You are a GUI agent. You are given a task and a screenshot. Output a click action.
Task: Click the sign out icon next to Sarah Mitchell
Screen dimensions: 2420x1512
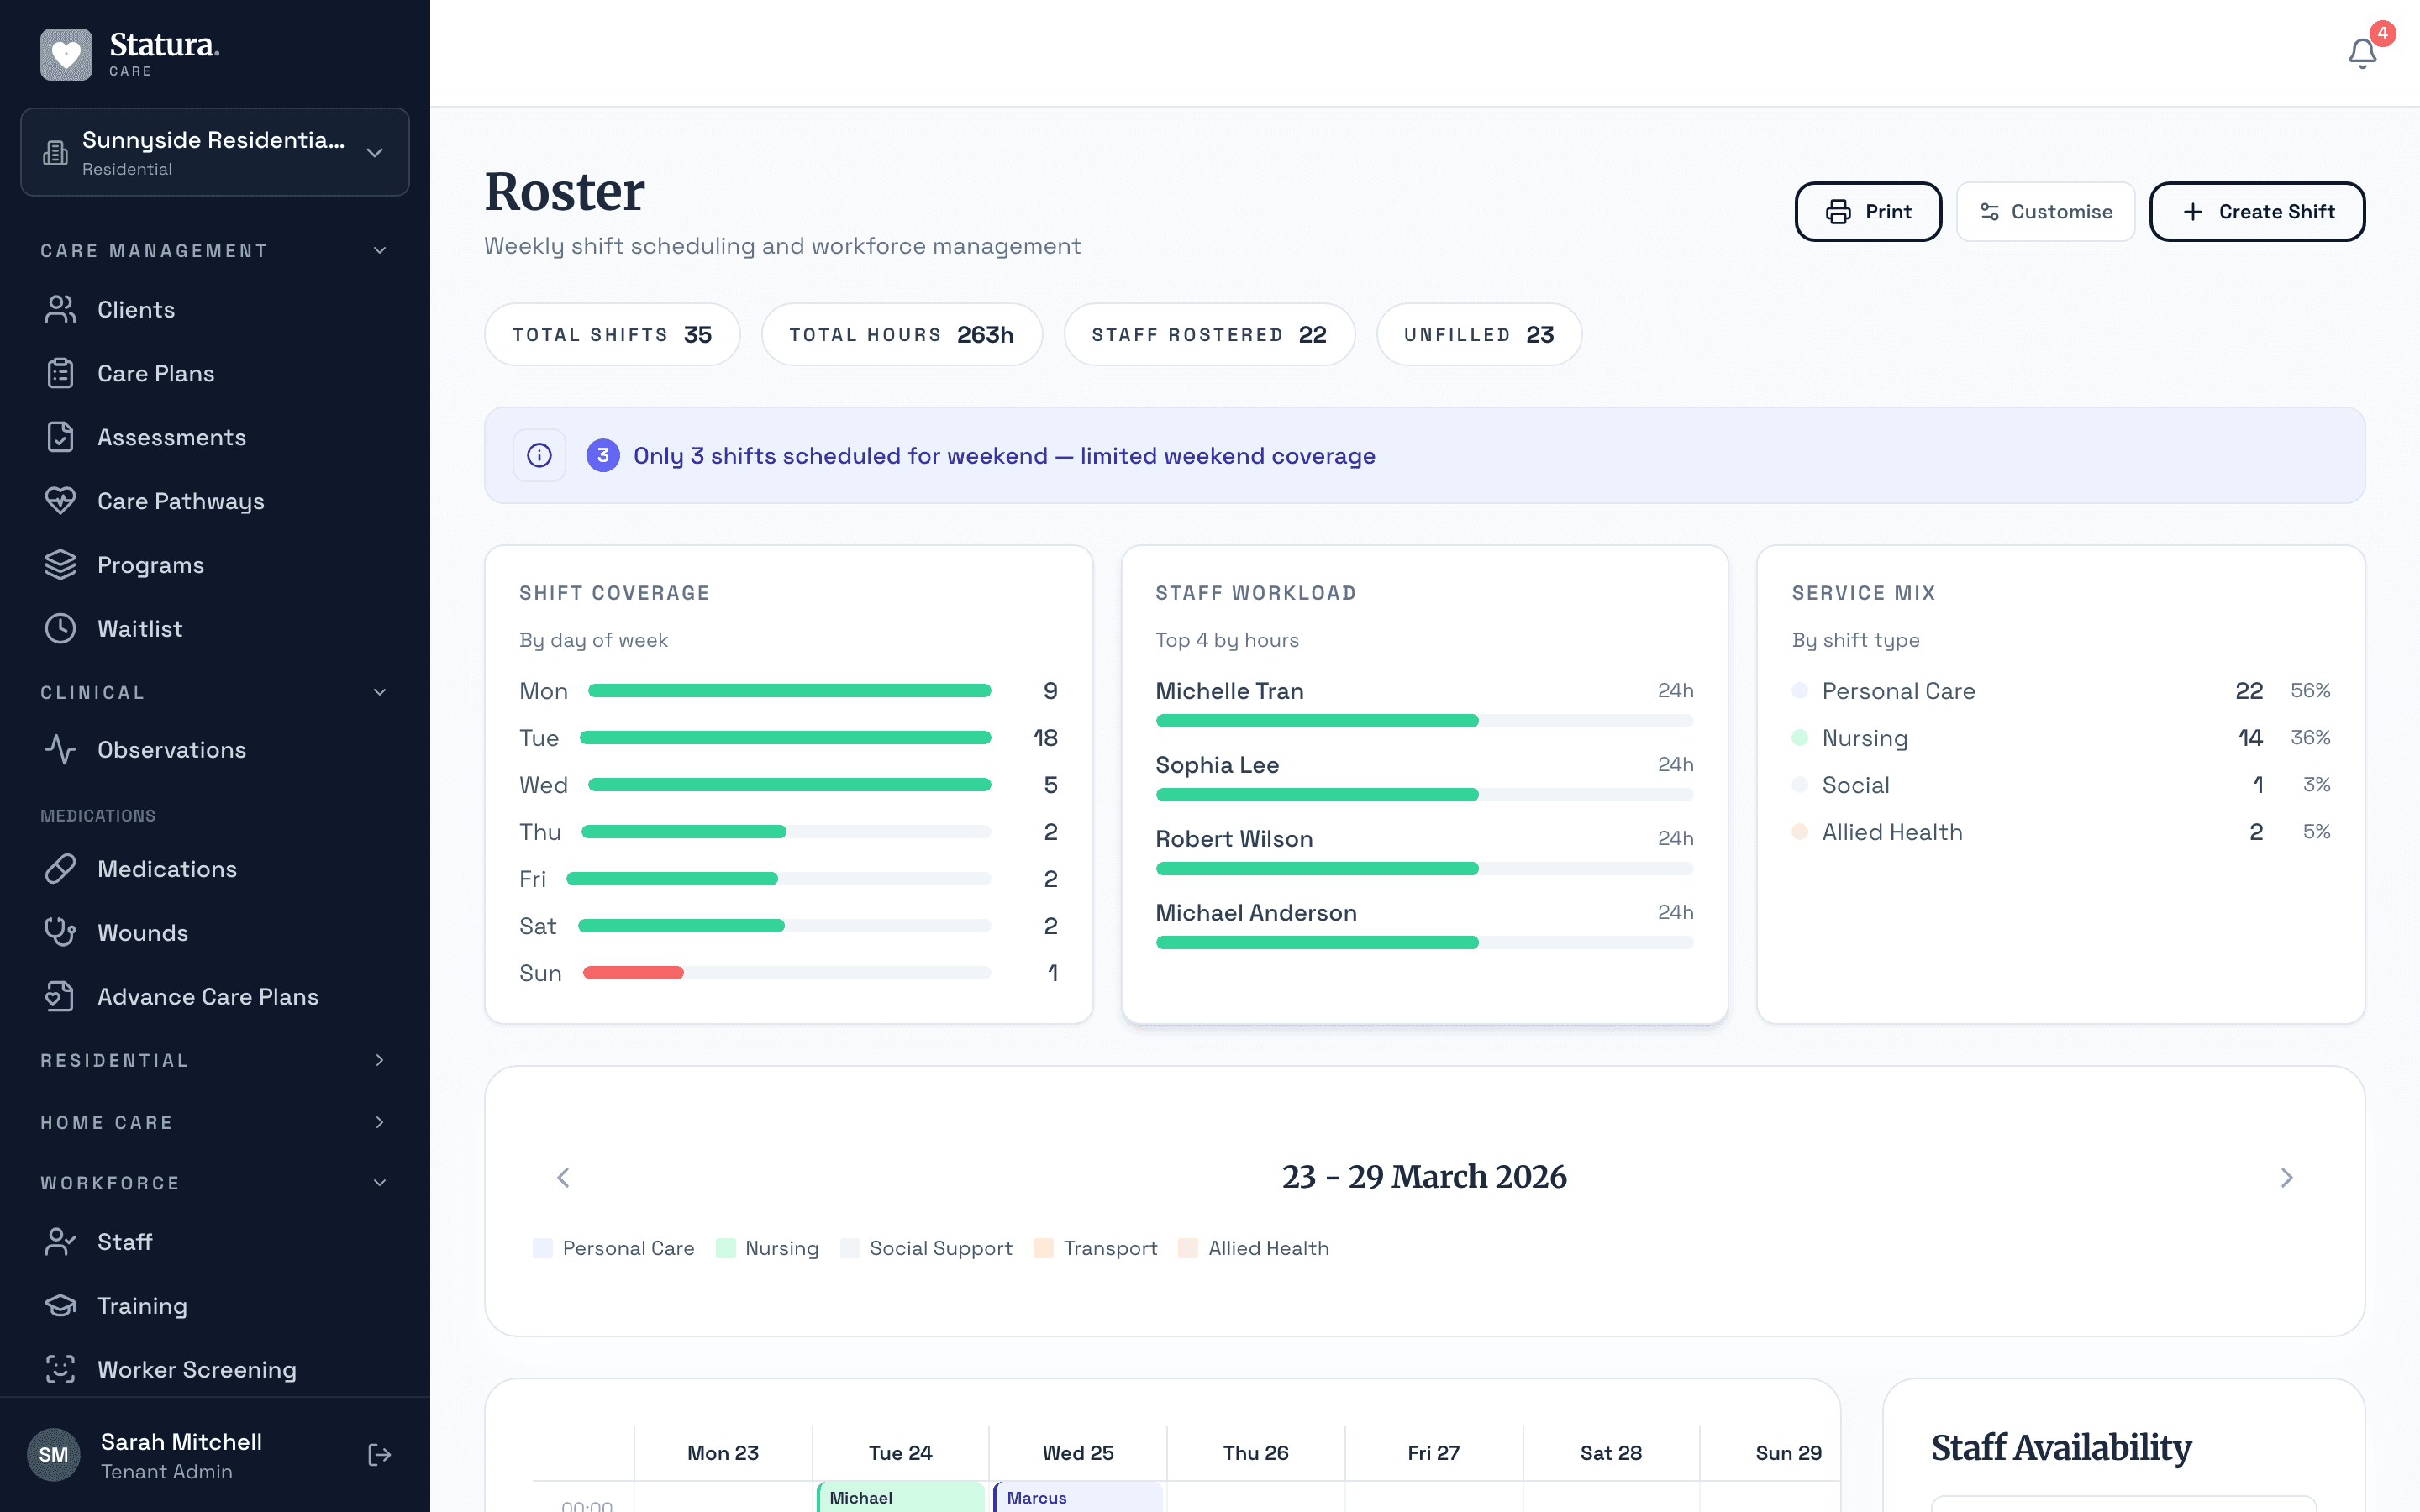(x=380, y=1455)
